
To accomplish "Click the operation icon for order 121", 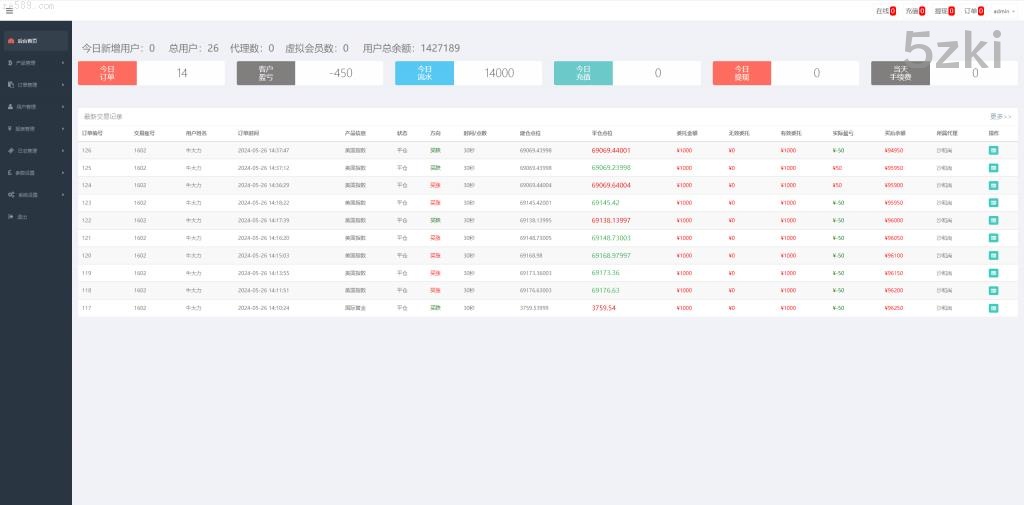I will 993,238.
